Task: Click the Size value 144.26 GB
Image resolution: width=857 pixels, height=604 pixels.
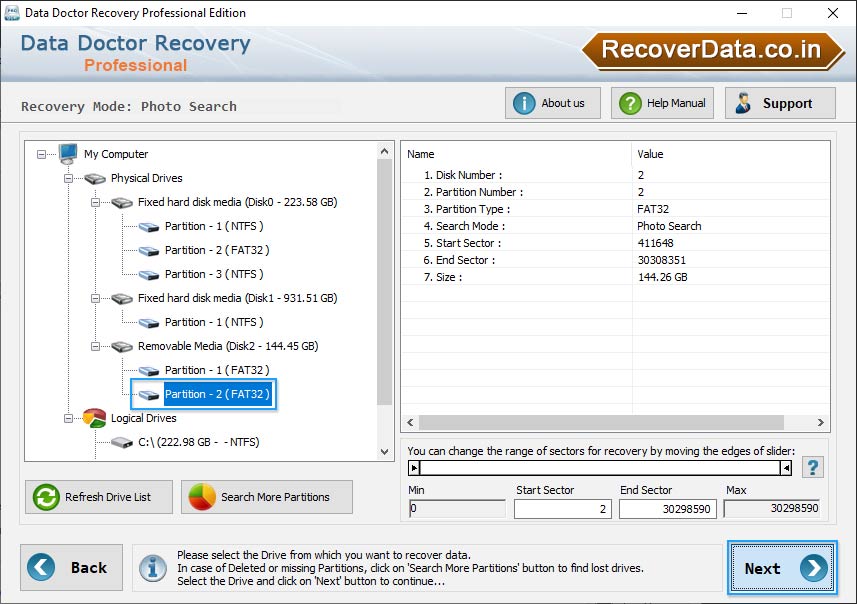Action: (662, 277)
